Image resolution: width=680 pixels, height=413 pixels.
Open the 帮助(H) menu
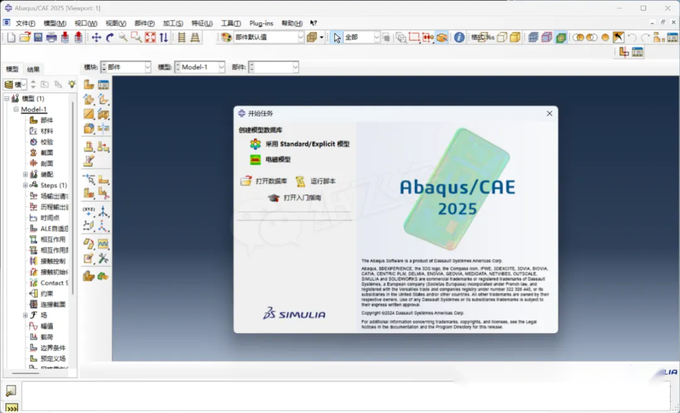(x=292, y=23)
